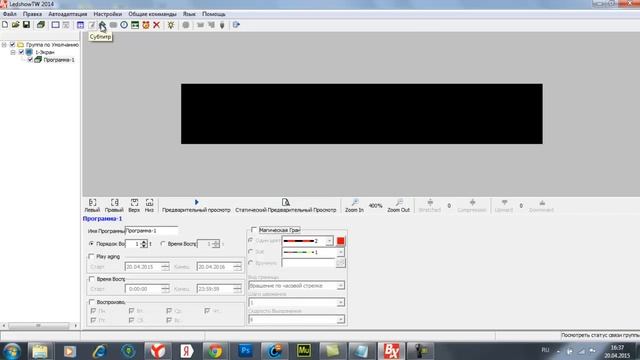Image resolution: width=640 pixels, height=360 pixels.
Task: Enable the Play aging checkbox
Action: [x=91, y=257]
